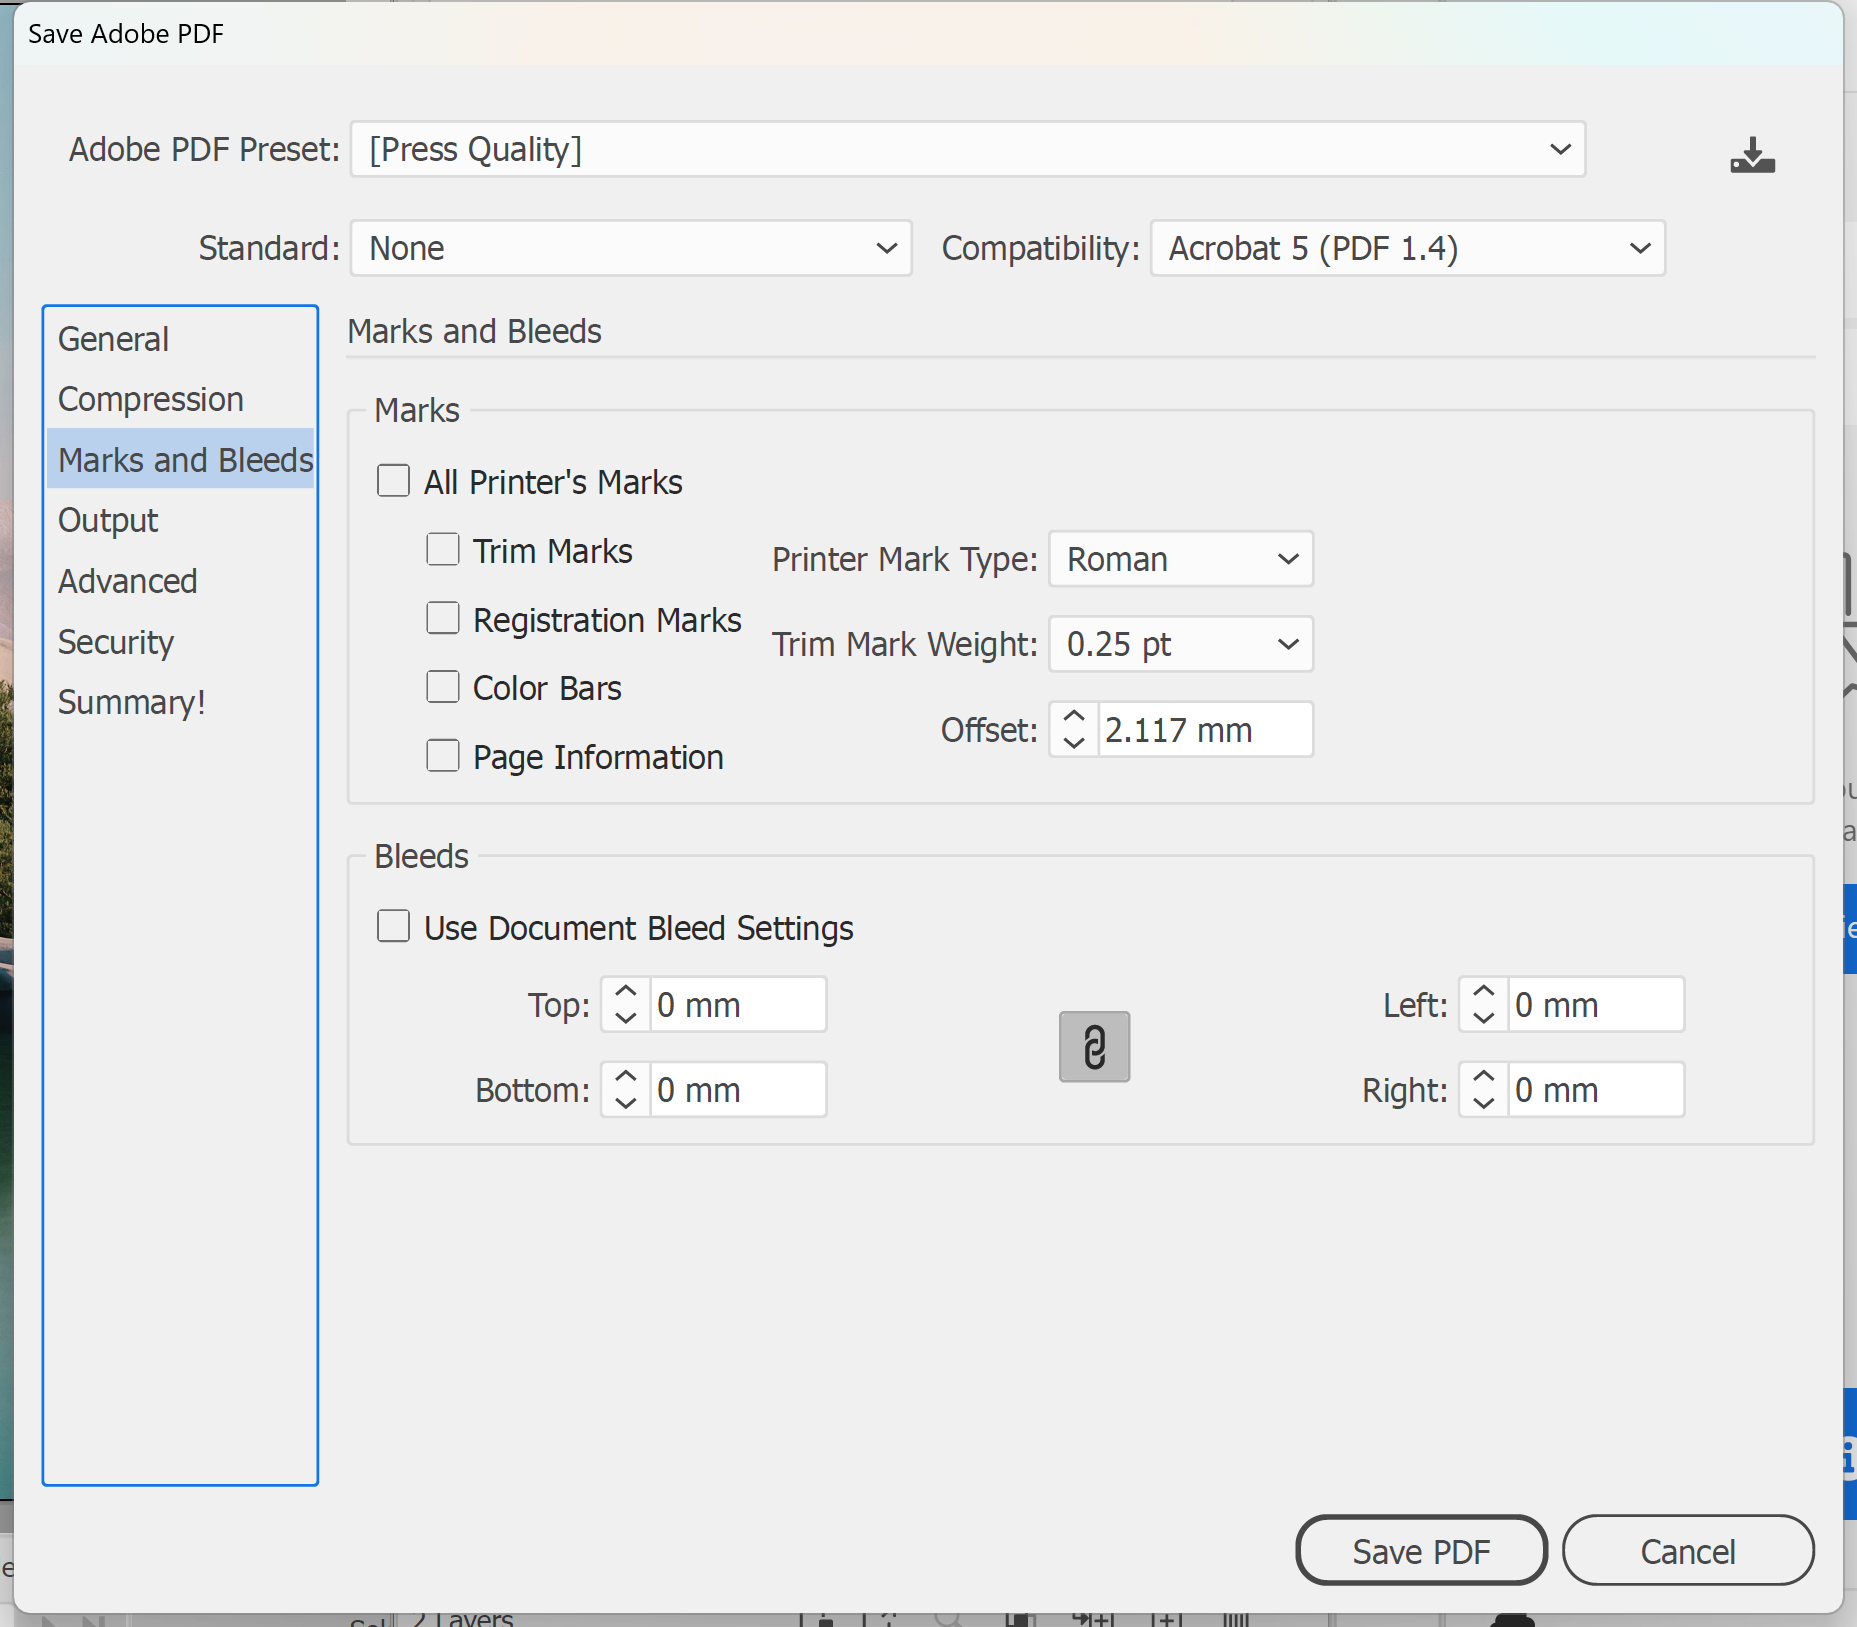The height and width of the screenshot is (1627, 1857).
Task: Check the Page Information box
Action: tap(442, 756)
